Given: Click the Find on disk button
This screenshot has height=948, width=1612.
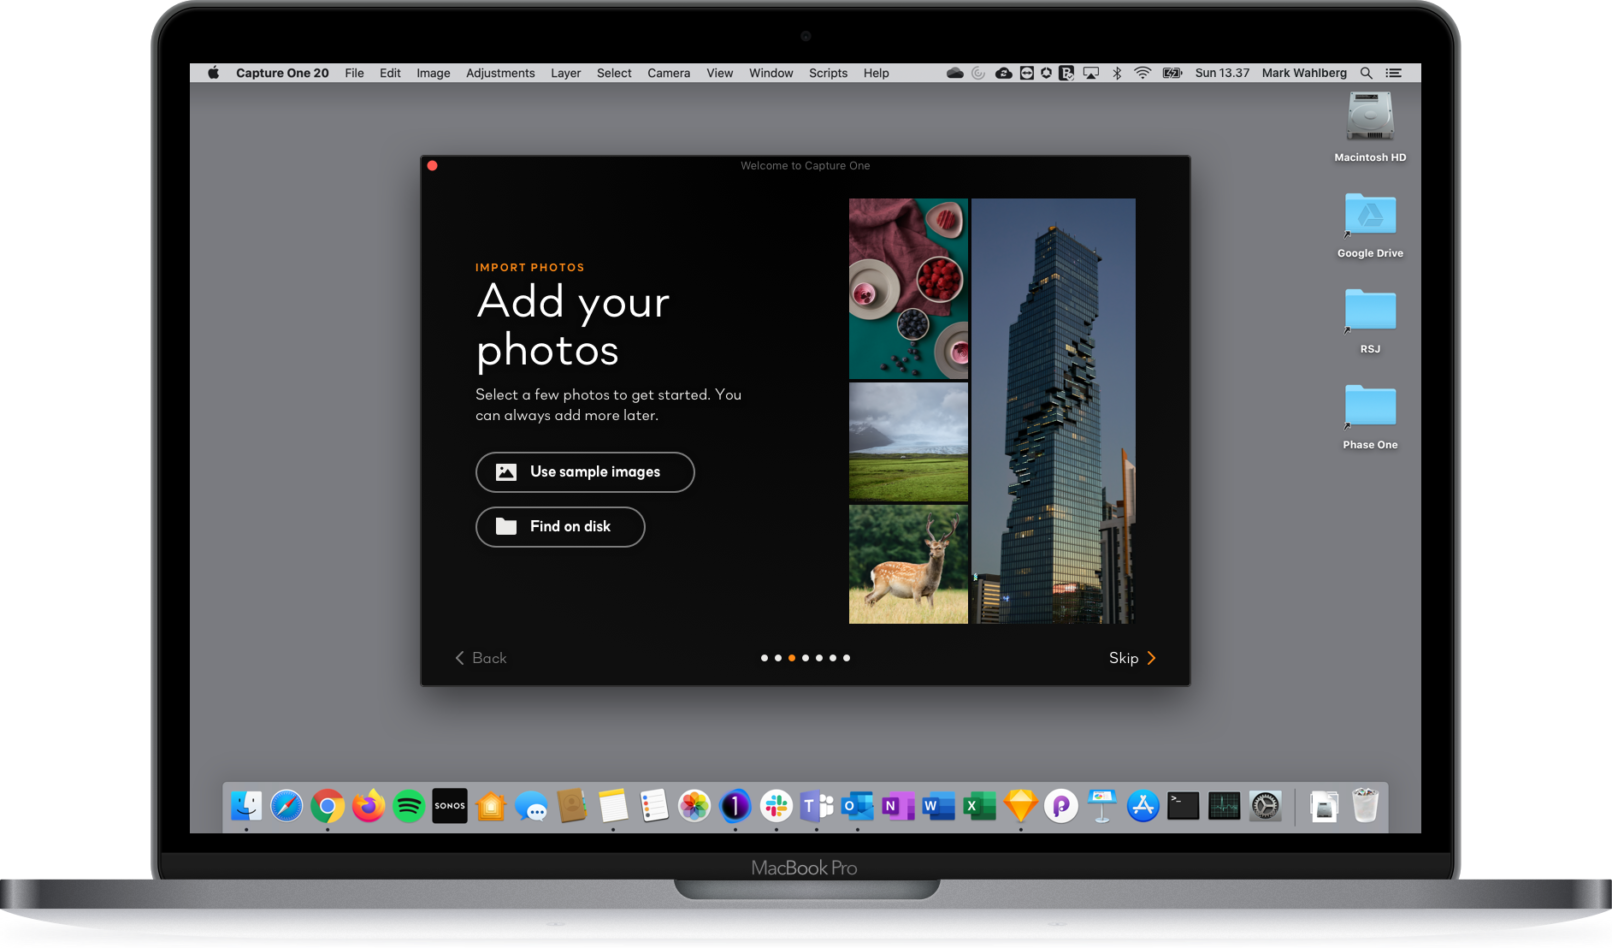Looking at the screenshot, I should (560, 527).
